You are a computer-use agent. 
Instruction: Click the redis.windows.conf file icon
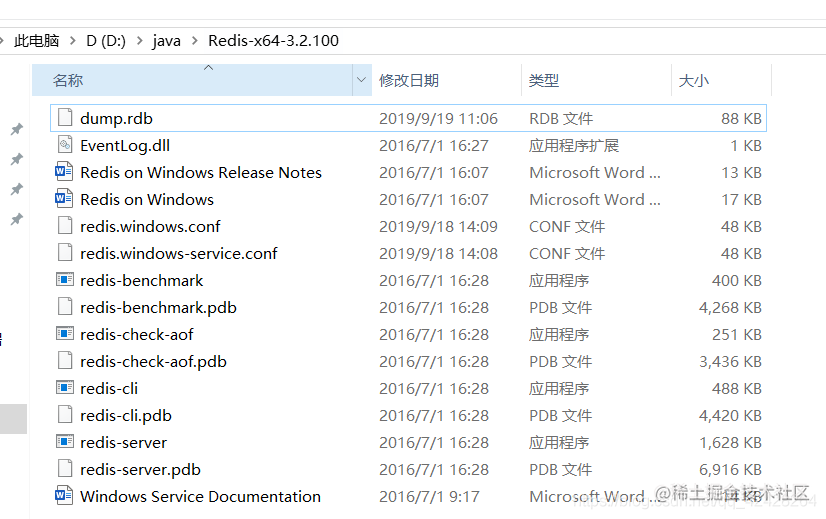coord(65,226)
